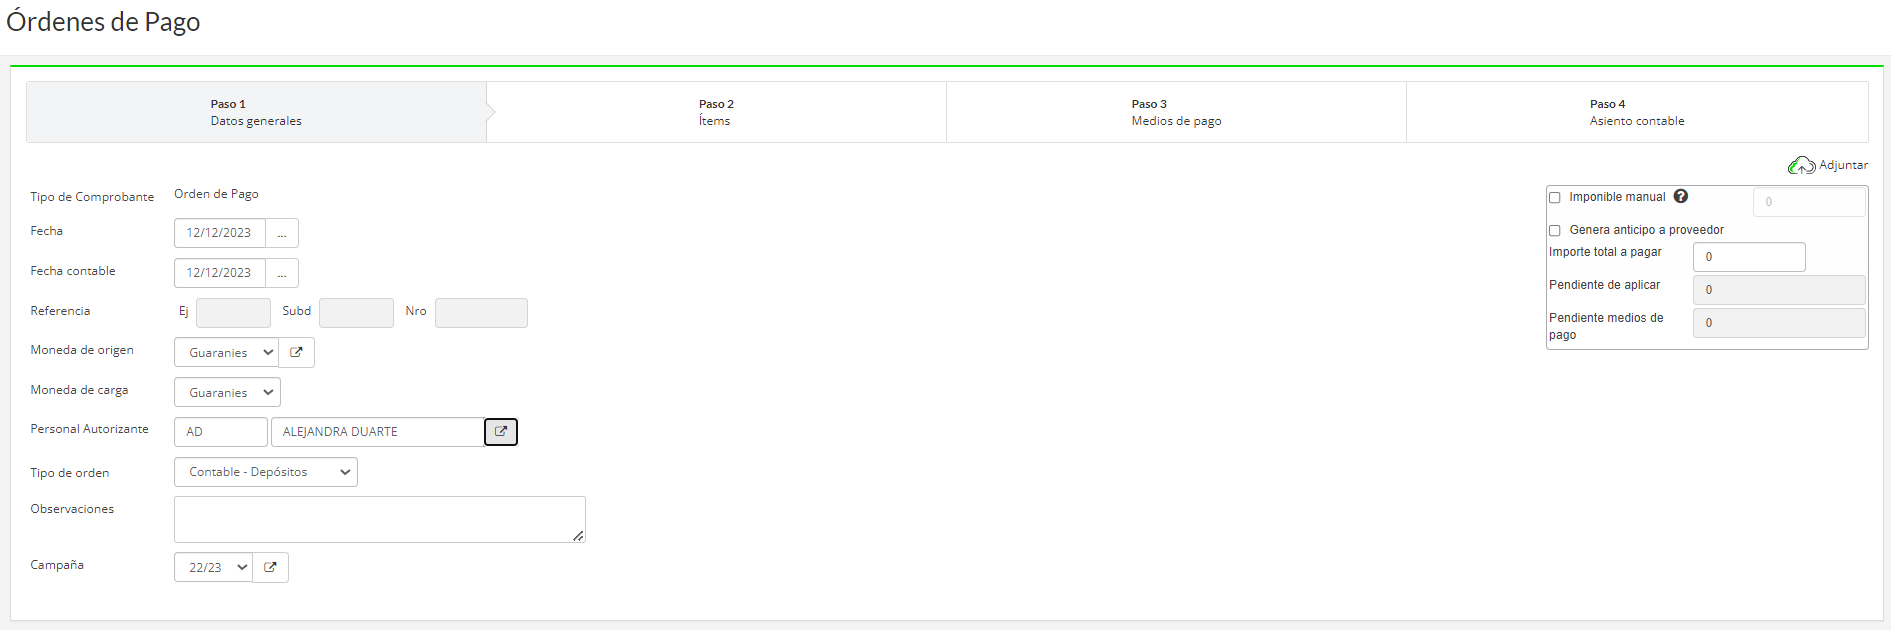Click the Personal Autorizante code field AD
The width and height of the screenshot is (1891, 630).
[x=221, y=432]
